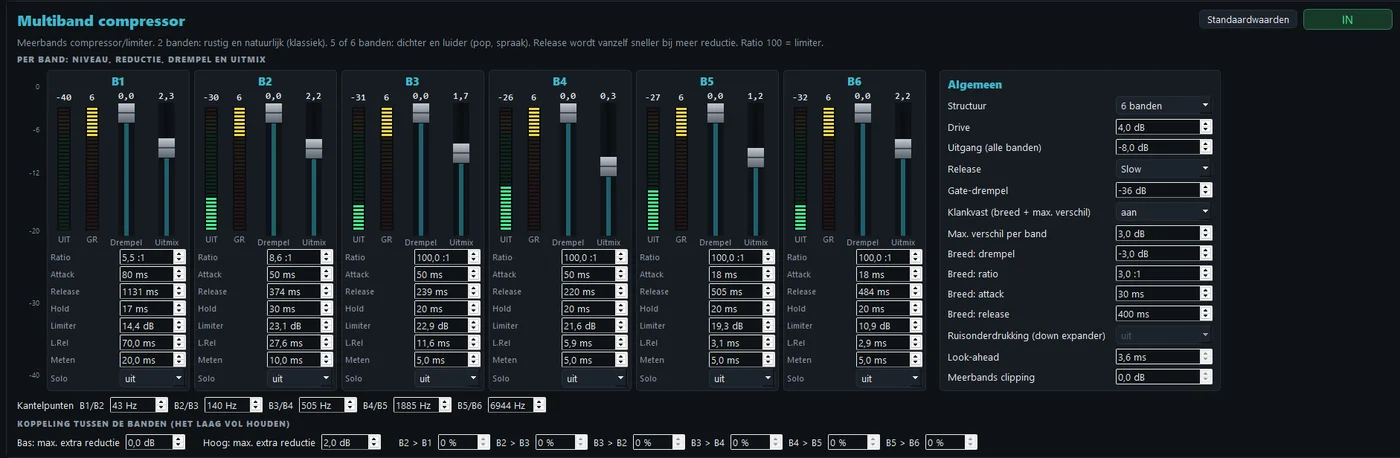Click the Gate-drempel field -36 dB
This screenshot has height=458, width=1400.
tap(1164, 190)
